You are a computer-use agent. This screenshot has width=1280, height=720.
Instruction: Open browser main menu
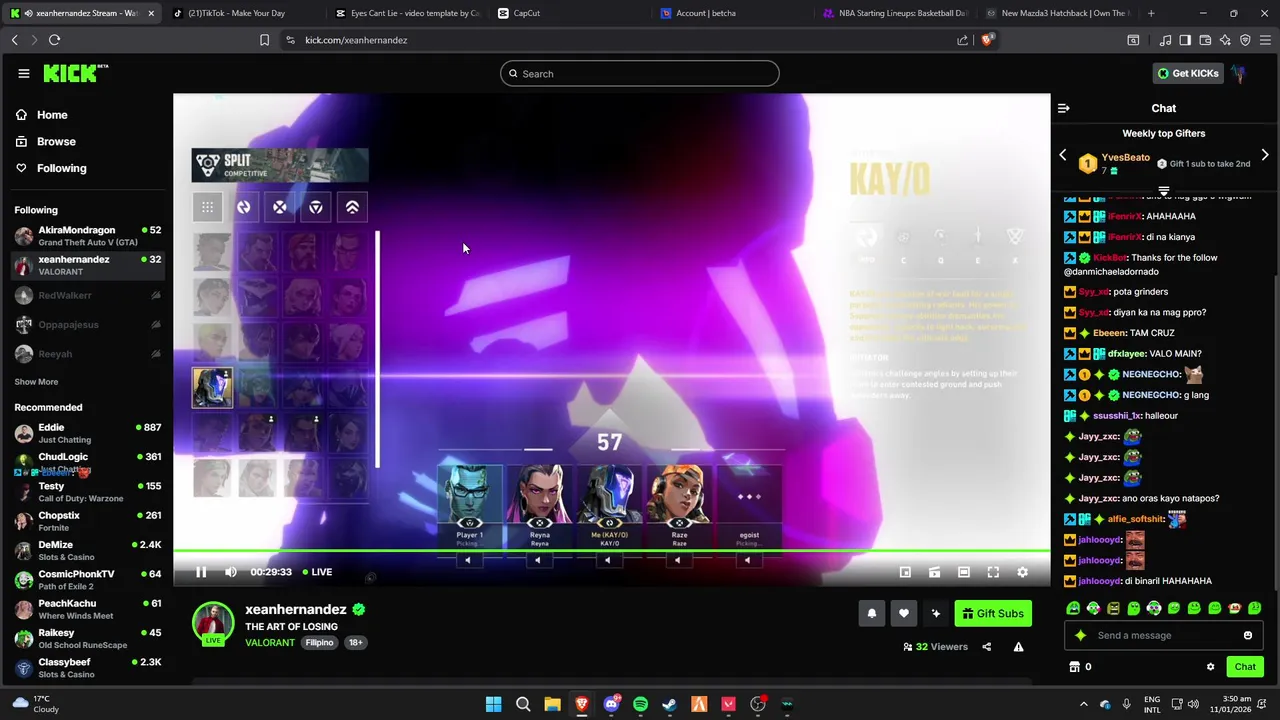1265,40
